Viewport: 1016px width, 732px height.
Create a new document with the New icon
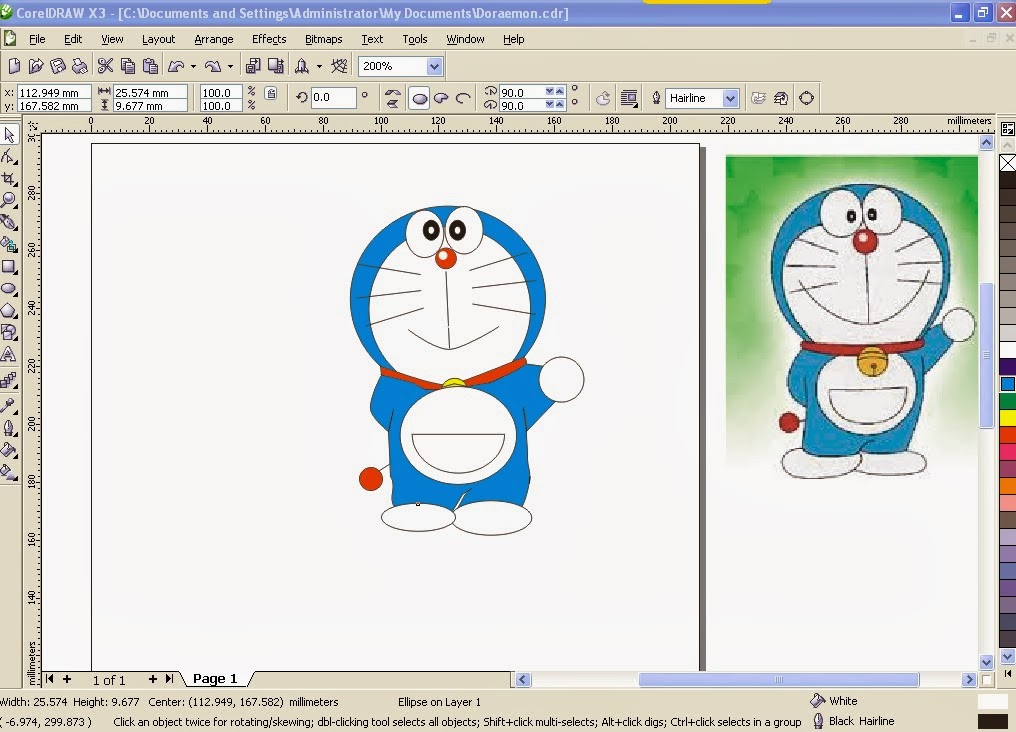pyautogui.click(x=14, y=65)
